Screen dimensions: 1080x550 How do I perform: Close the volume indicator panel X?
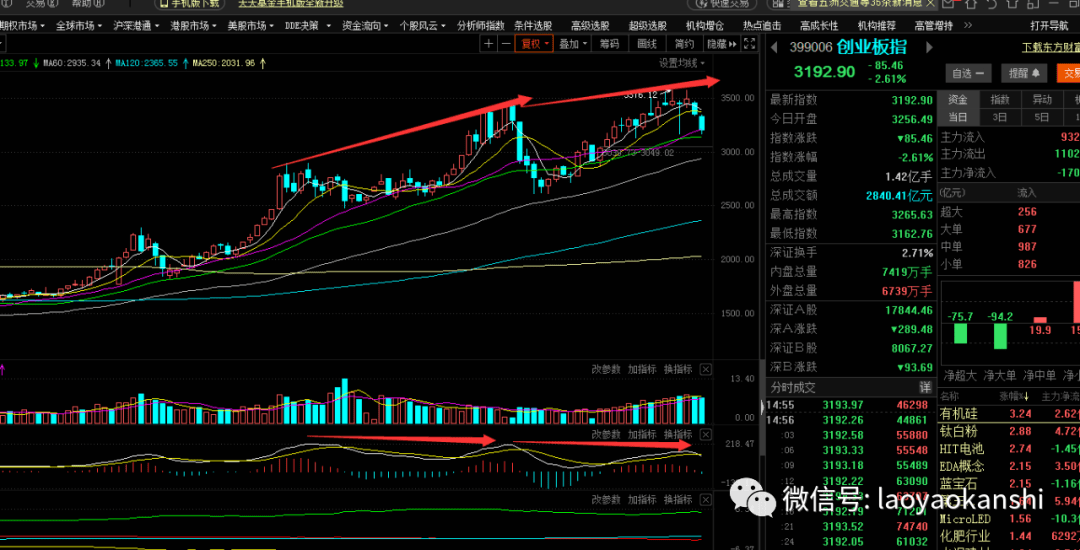point(706,369)
